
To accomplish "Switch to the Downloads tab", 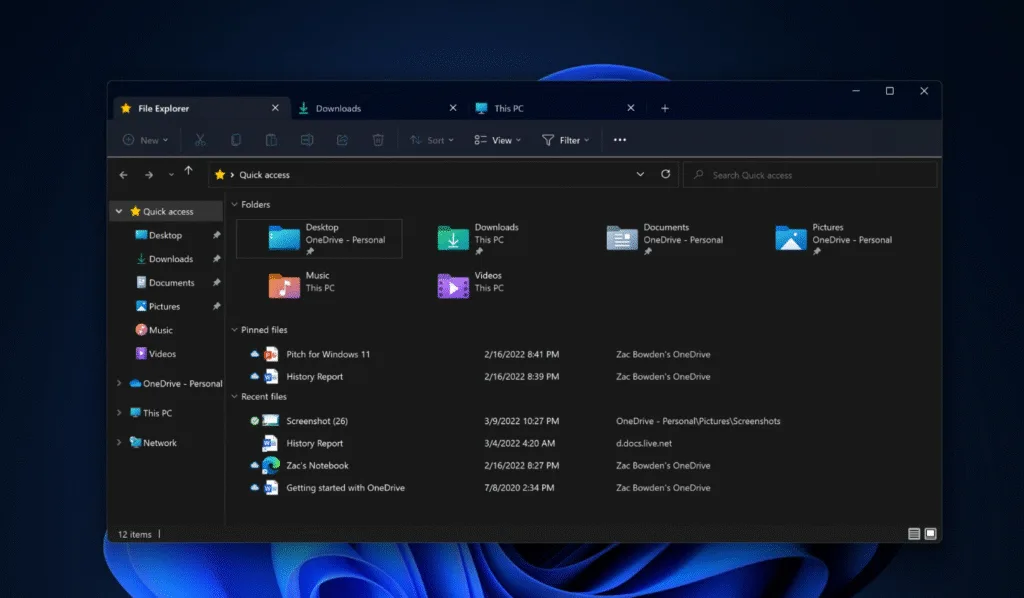I will (338, 108).
